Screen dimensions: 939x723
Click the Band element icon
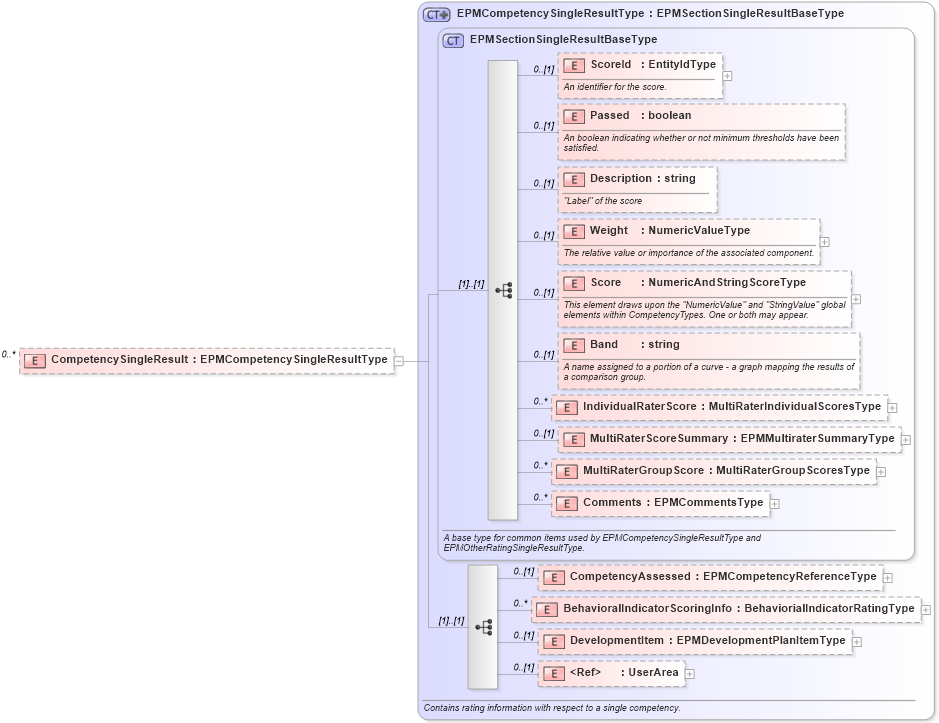(x=575, y=344)
